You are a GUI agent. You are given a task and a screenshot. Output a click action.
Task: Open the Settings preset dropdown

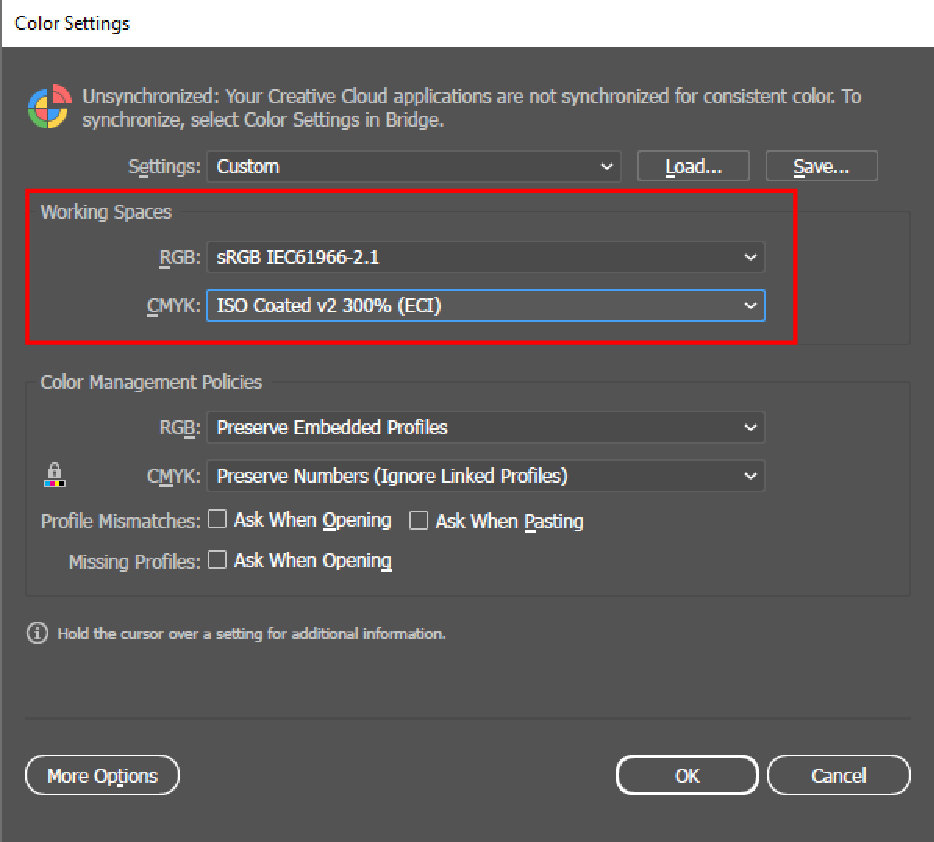[x=413, y=166]
